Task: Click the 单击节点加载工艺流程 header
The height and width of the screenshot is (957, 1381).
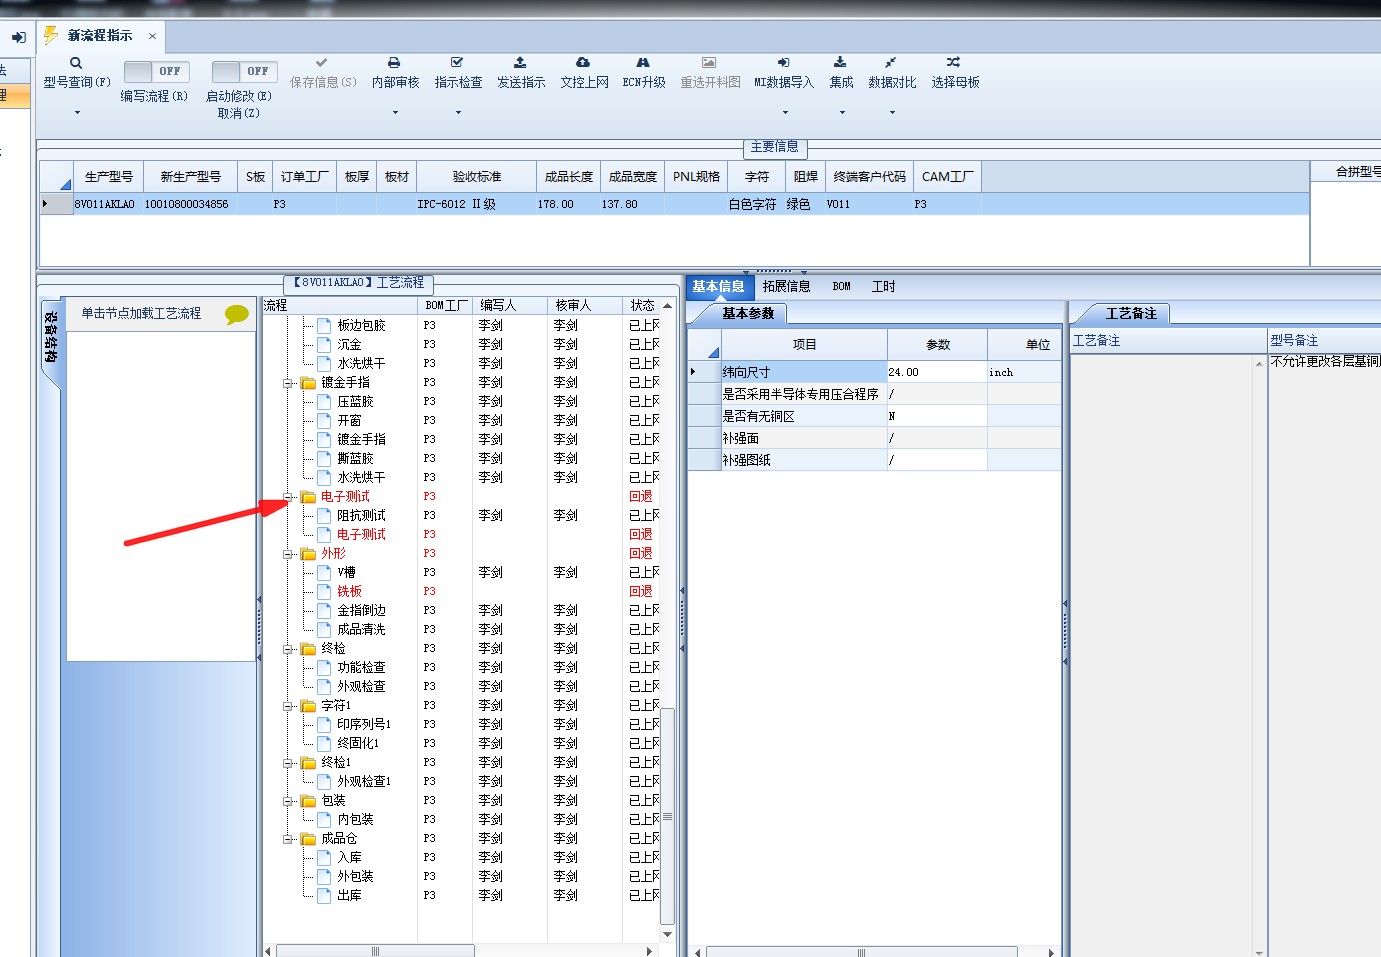Action: click(141, 314)
